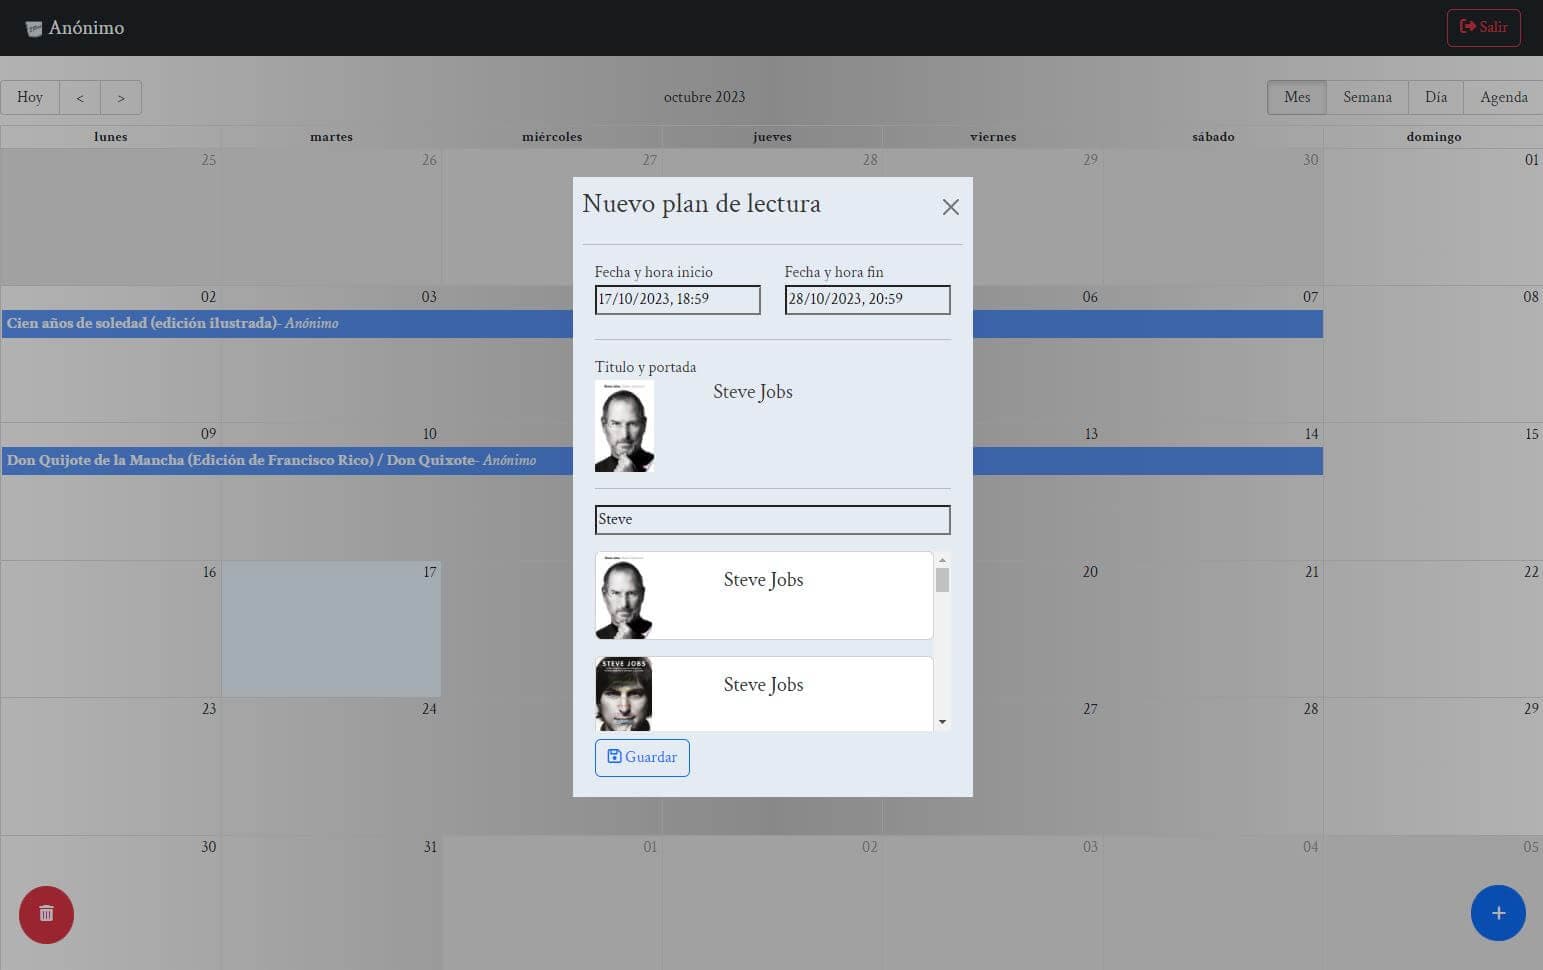Switch to the Semana view

coord(1367,98)
